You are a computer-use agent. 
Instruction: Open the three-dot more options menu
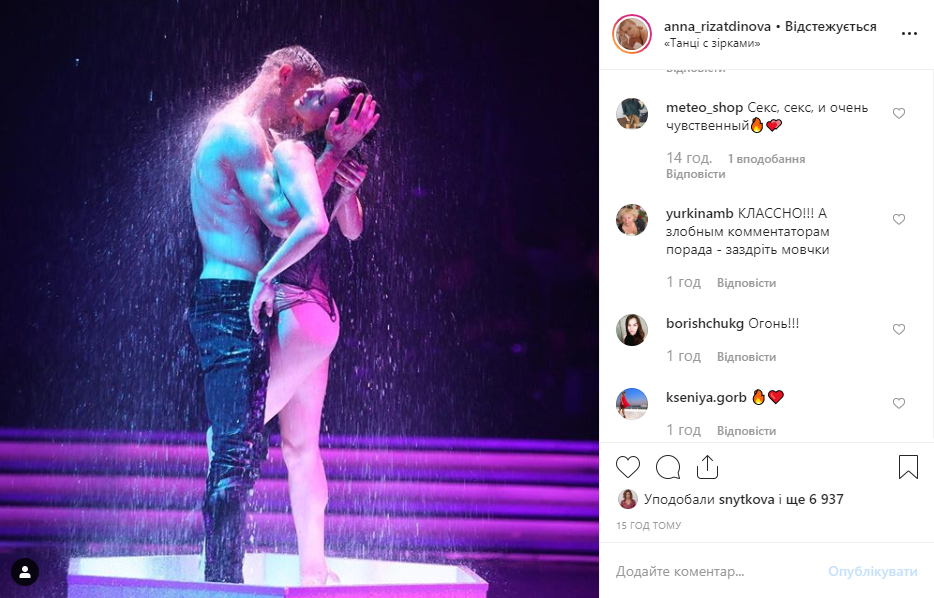(909, 33)
